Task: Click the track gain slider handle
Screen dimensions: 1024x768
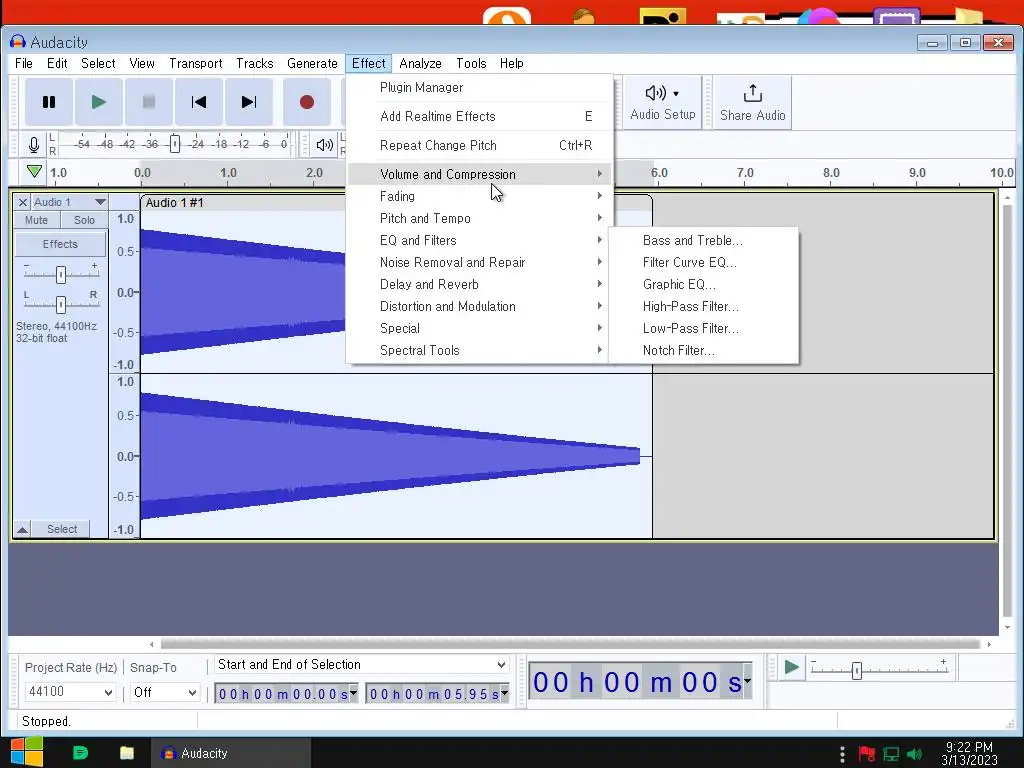Action: point(61,275)
